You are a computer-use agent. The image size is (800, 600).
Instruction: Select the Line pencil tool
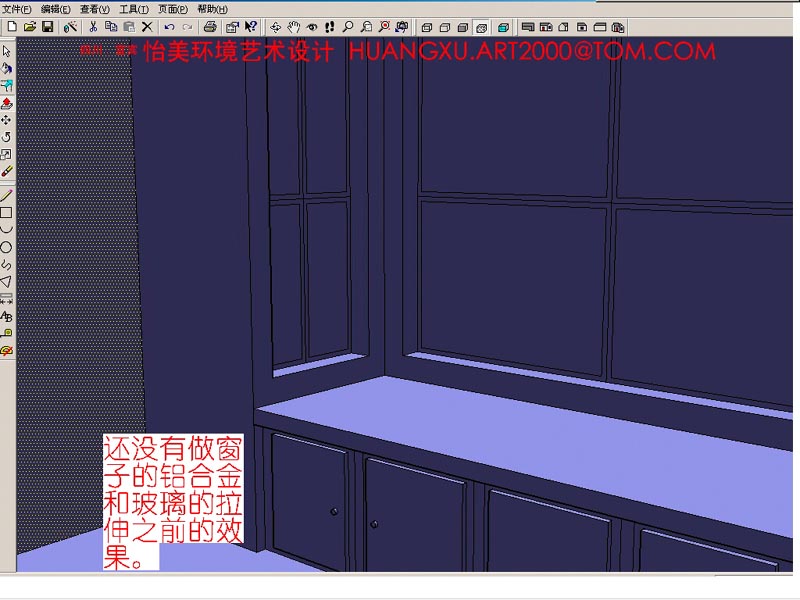point(7,195)
